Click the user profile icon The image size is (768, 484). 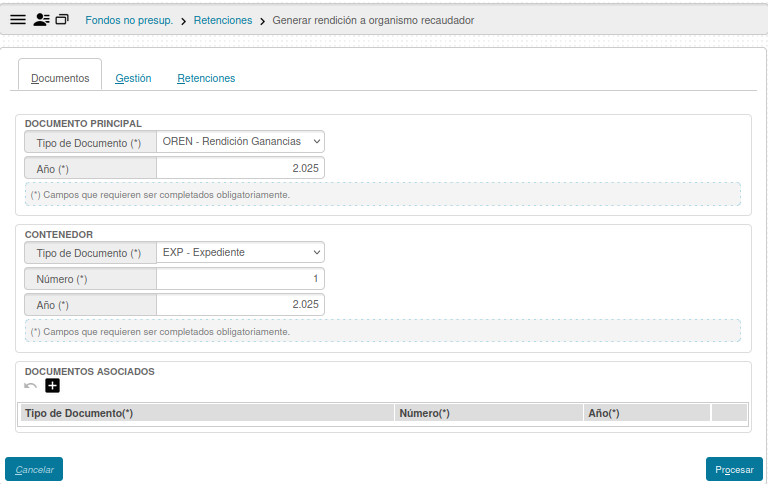(x=41, y=20)
